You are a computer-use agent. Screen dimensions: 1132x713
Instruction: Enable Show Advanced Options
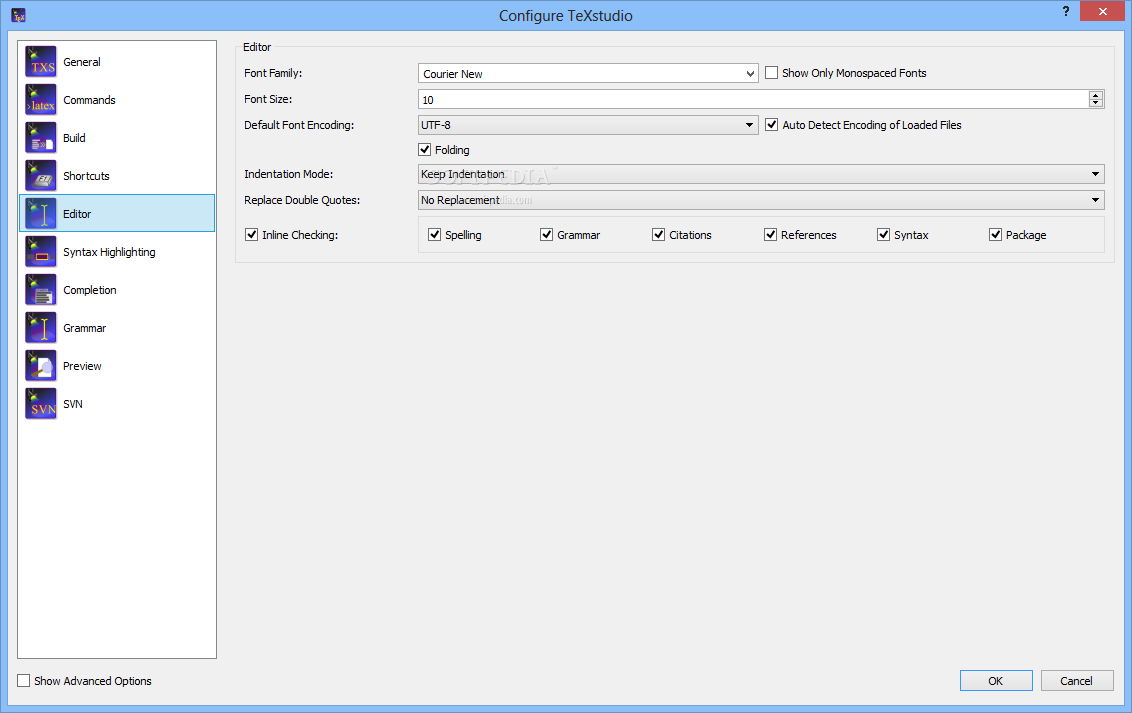tap(24, 681)
